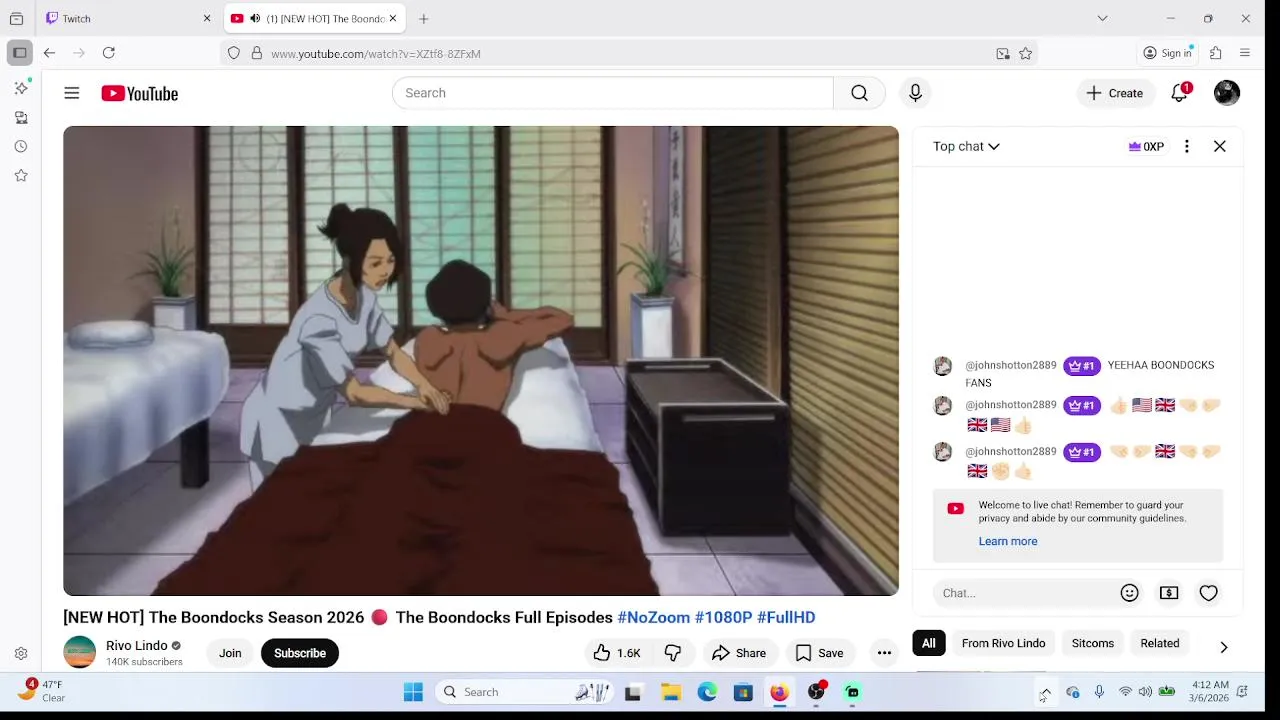Open Firefox application hamburger menu
The image size is (1280, 720).
click(1245, 53)
